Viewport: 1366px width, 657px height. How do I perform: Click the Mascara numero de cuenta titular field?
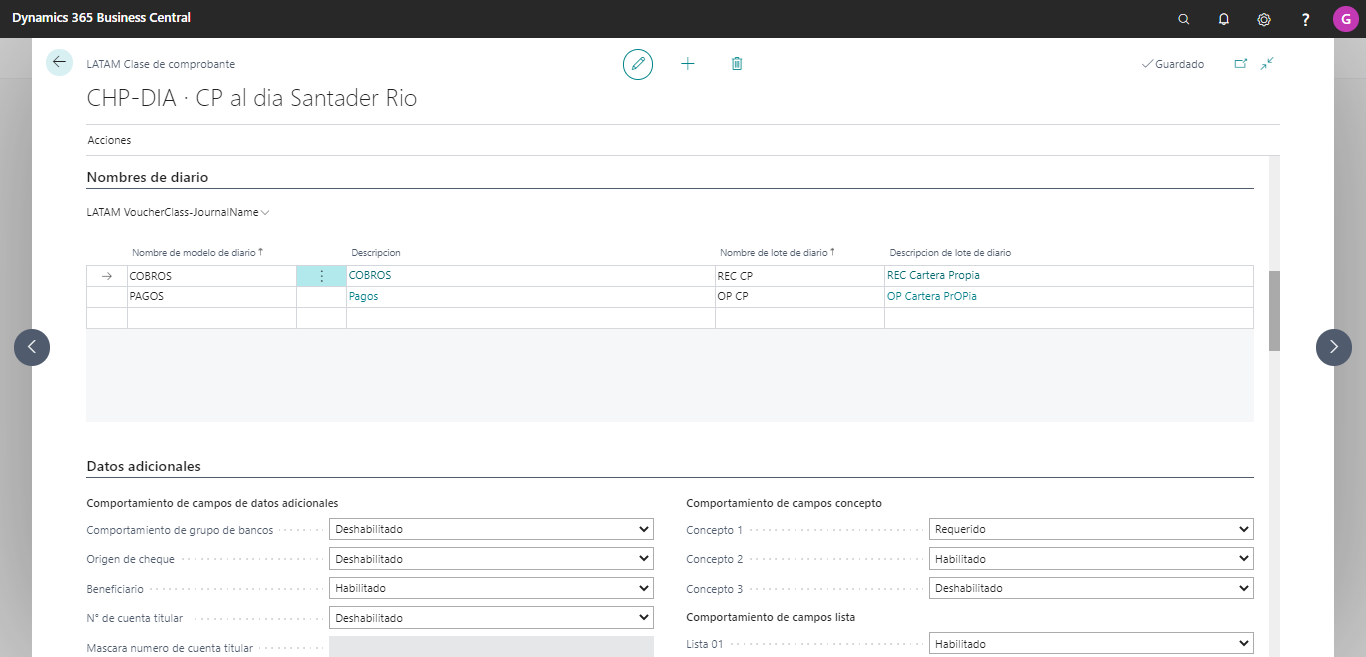click(x=491, y=647)
